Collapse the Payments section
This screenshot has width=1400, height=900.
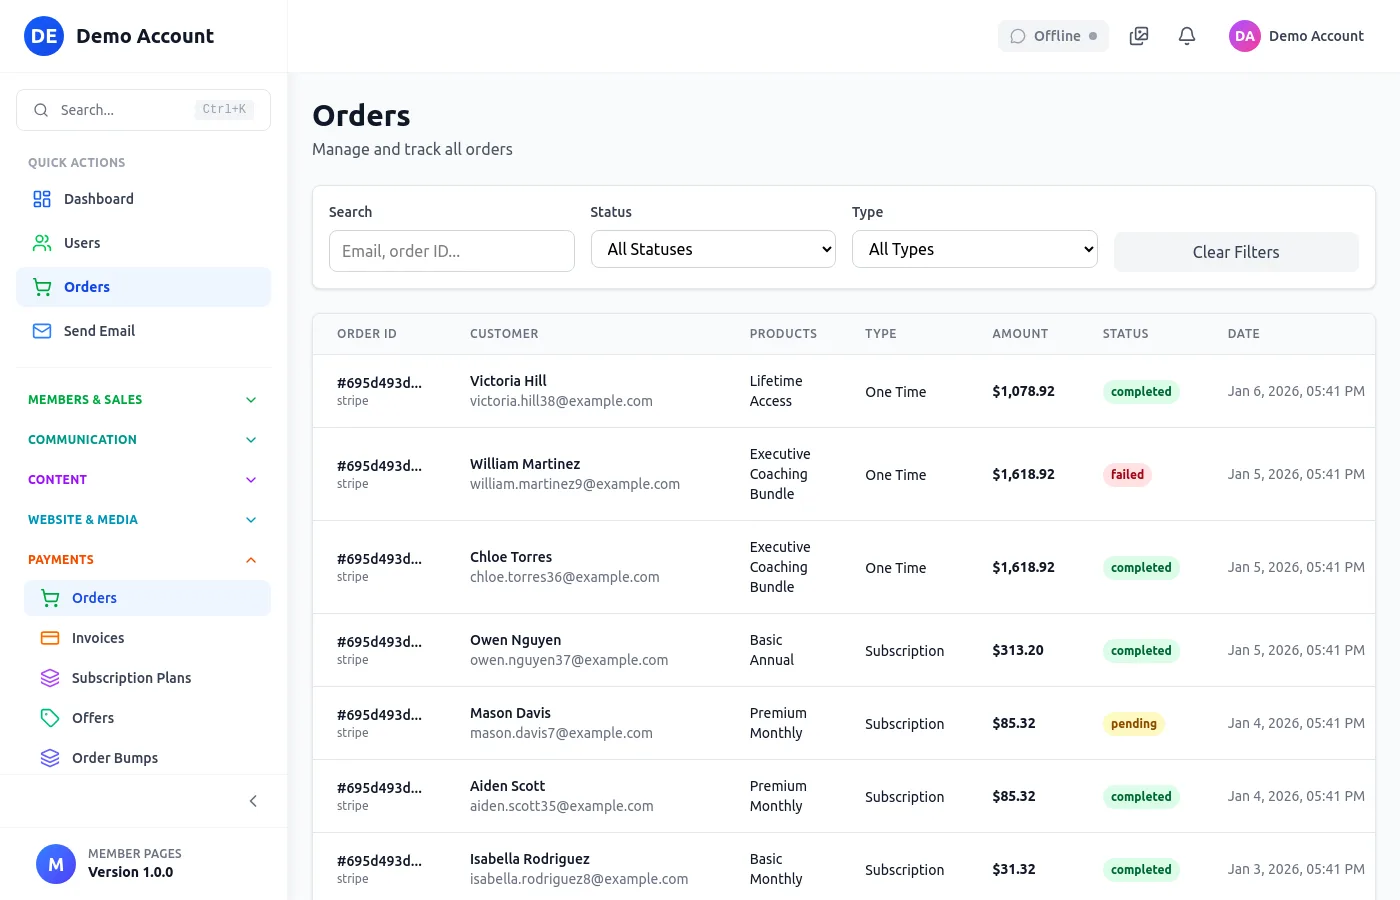point(143,560)
